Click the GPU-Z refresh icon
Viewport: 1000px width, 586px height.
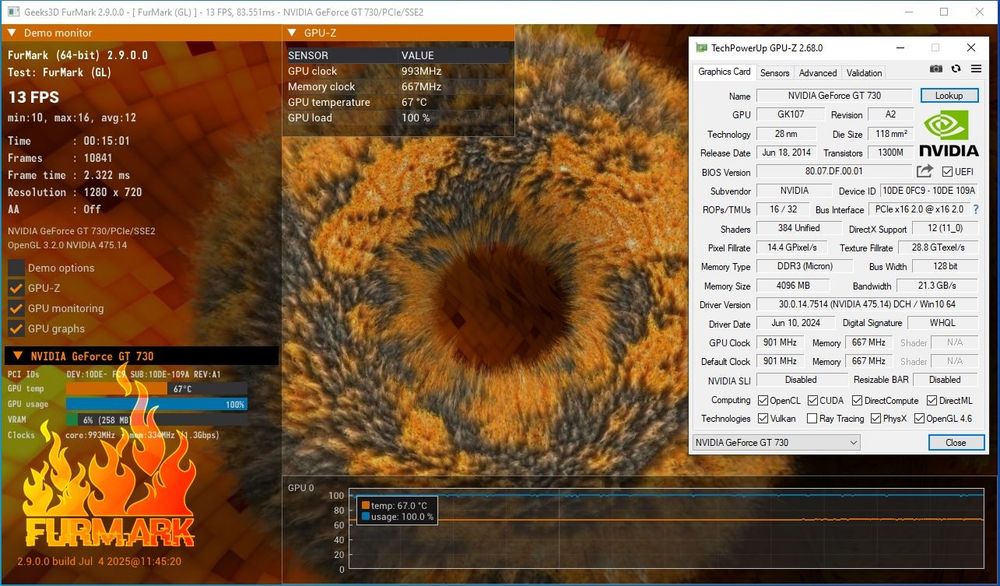pyautogui.click(x=955, y=69)
